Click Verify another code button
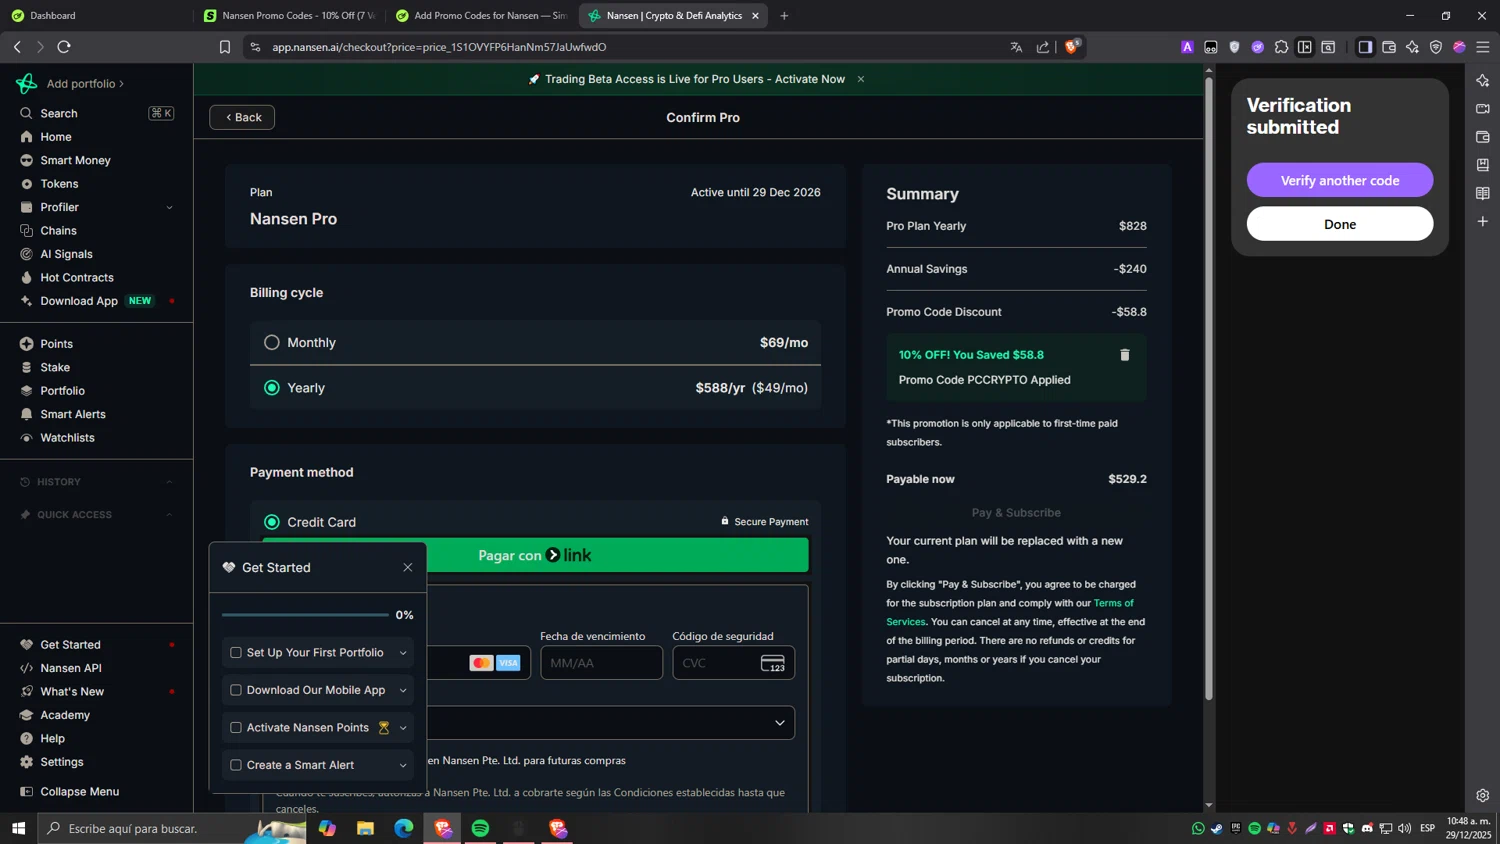This screenshot has height=844, width=1500. click(x=1339, y=180)
